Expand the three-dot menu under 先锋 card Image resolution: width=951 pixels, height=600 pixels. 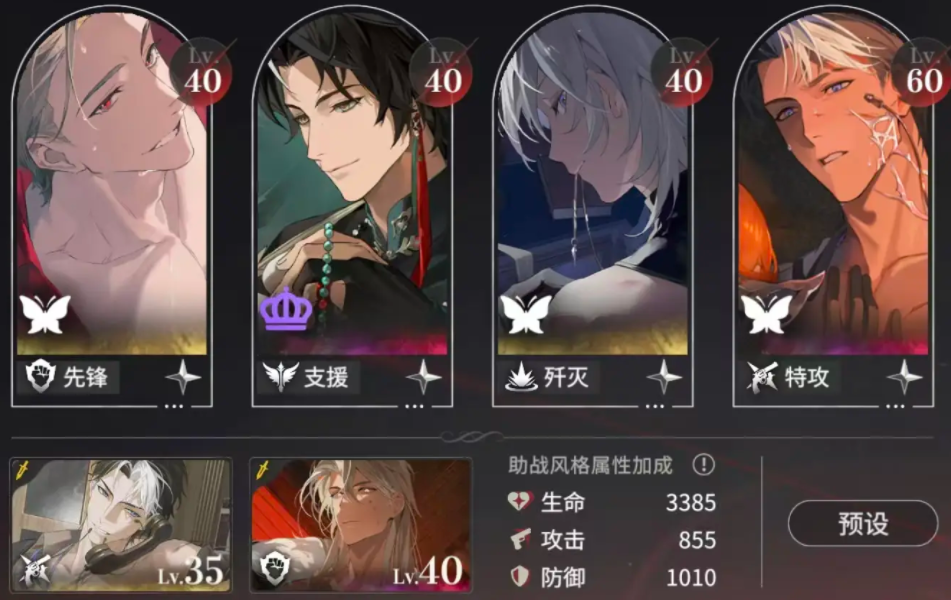(173, 406)
